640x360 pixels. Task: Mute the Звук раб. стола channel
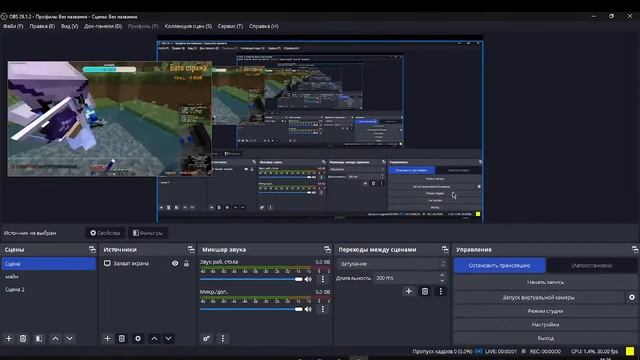(308, 279)
